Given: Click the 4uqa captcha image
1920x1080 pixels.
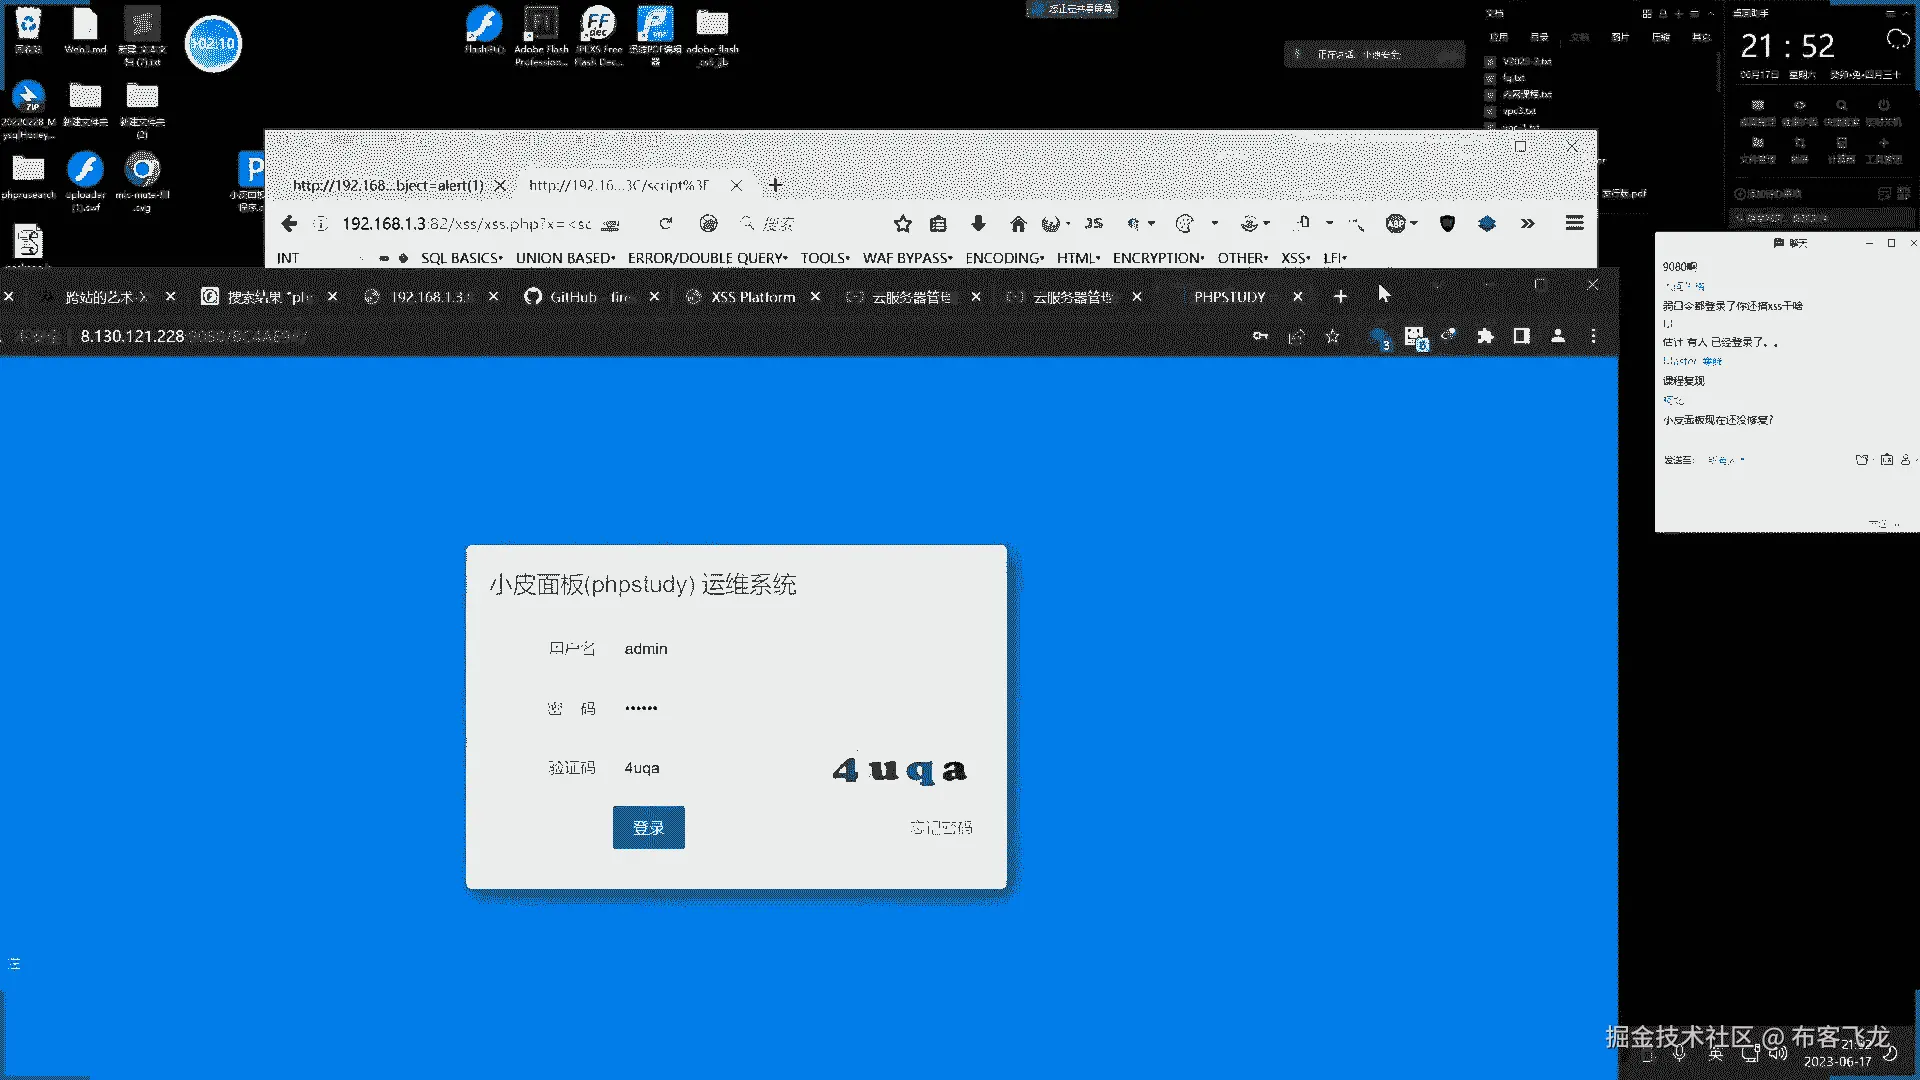Looking at the screenshot, I should [899, 769].
